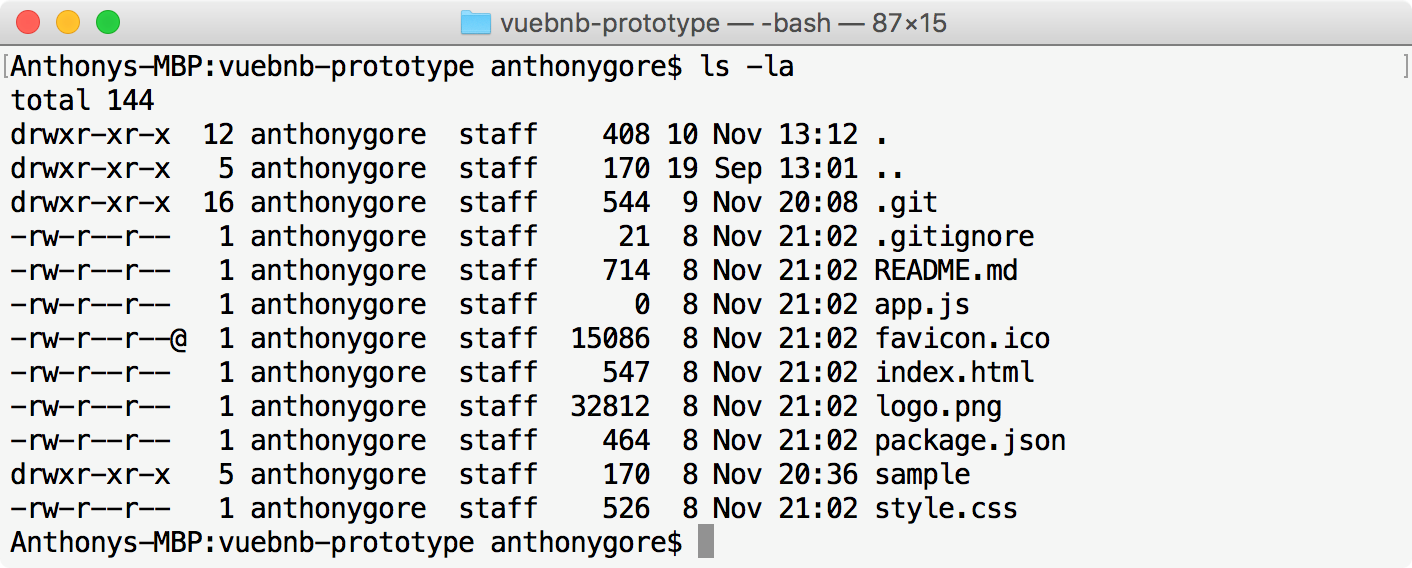
Task: Click the size 544 in .git row
Action: 626,203
